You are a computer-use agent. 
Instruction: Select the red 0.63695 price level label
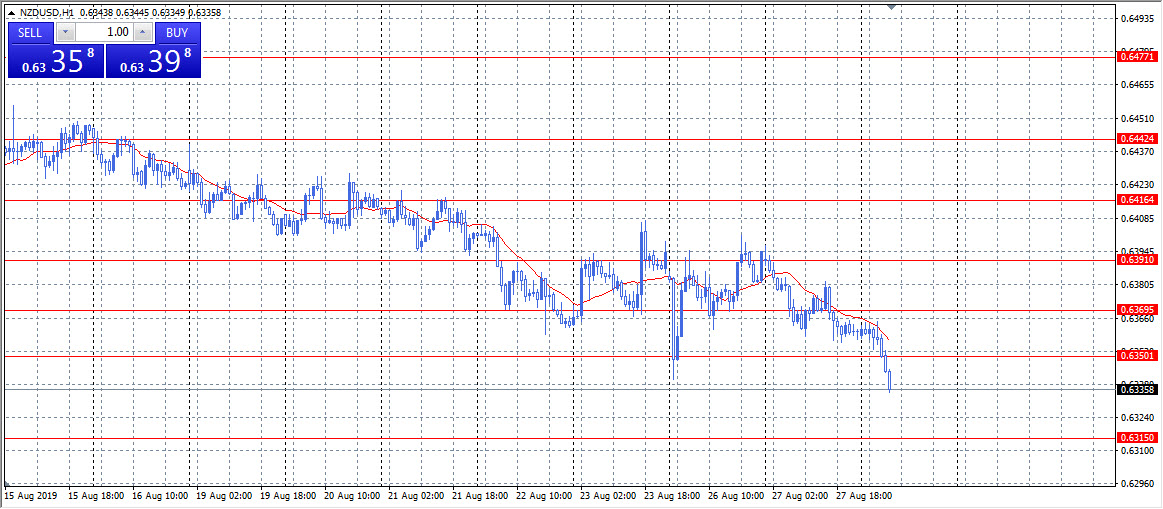tap(1135, 309)
